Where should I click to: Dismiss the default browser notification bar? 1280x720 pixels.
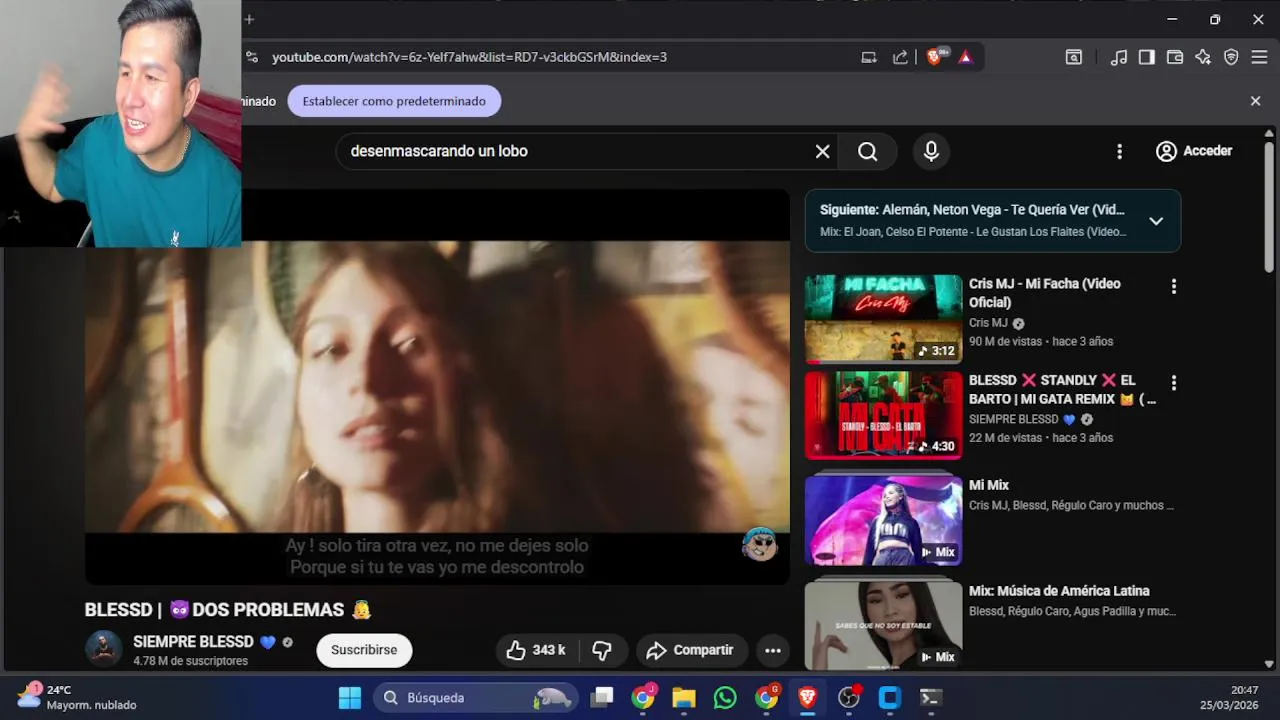click(1256, 101)
